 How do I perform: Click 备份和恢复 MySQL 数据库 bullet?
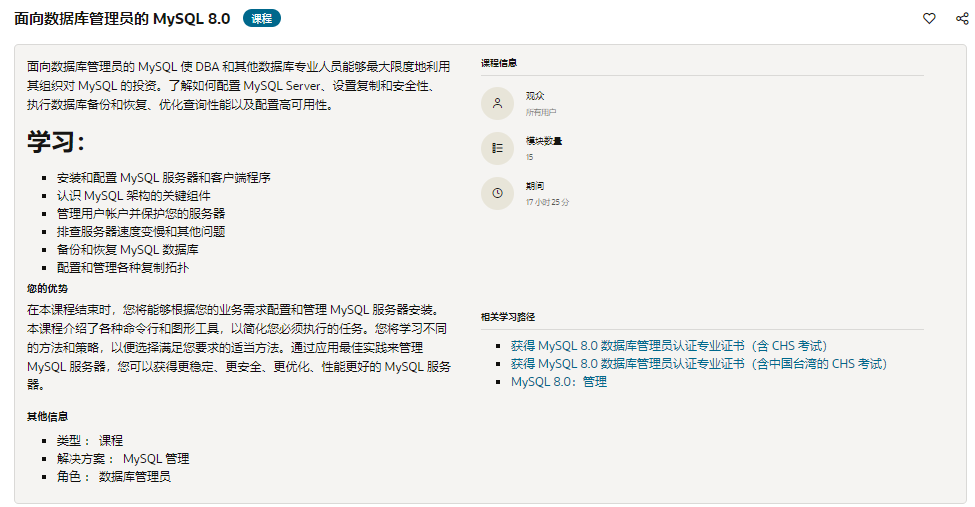[127, 250]
